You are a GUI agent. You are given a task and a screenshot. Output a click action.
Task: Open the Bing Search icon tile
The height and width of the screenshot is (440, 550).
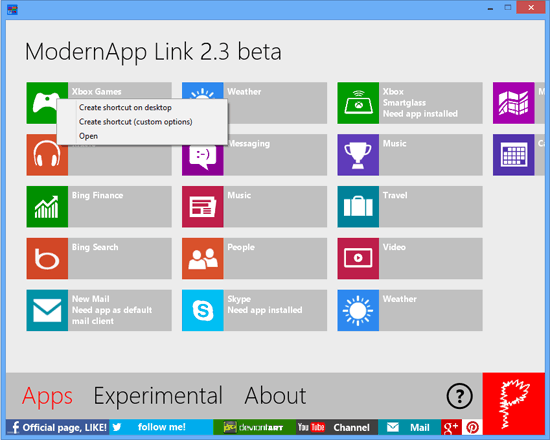point(47,259)
